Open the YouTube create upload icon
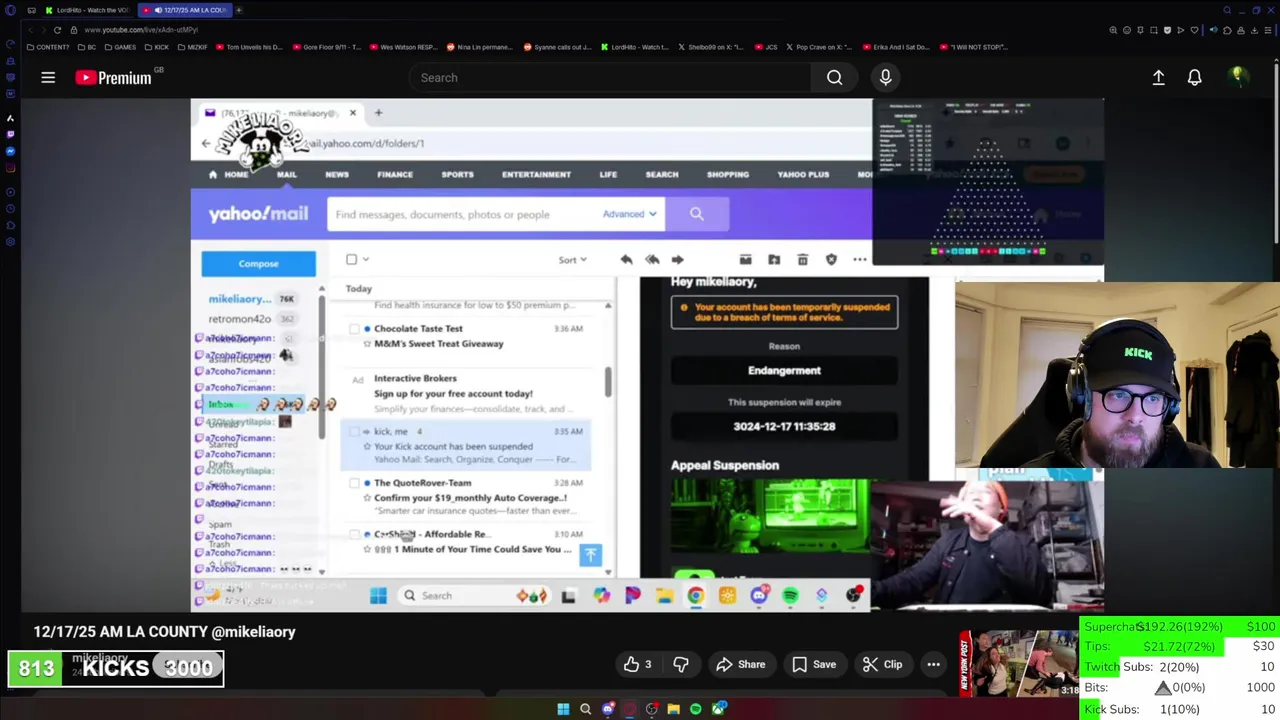The height and width of the screenshot is (720, 1280). click(x=1158, y=77)
